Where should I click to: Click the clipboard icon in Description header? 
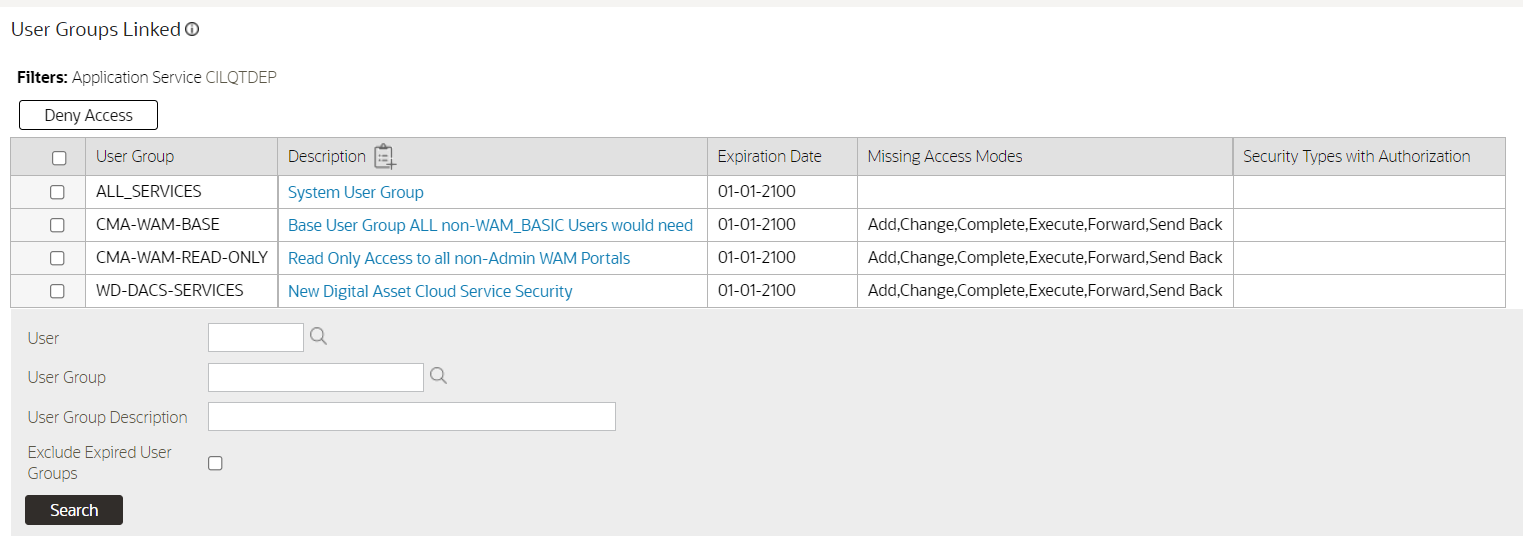coord(385,157)
